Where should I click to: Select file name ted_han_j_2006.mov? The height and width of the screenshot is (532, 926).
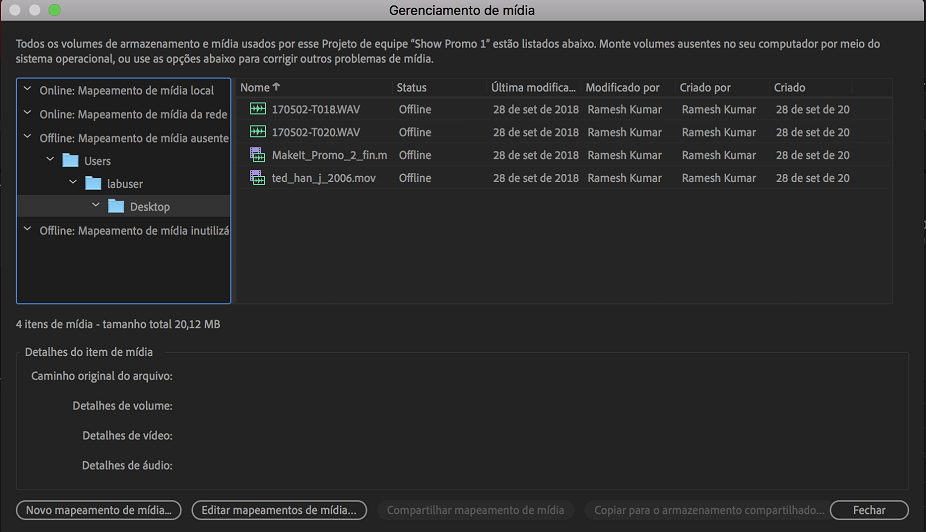click(x=324, y=178)
